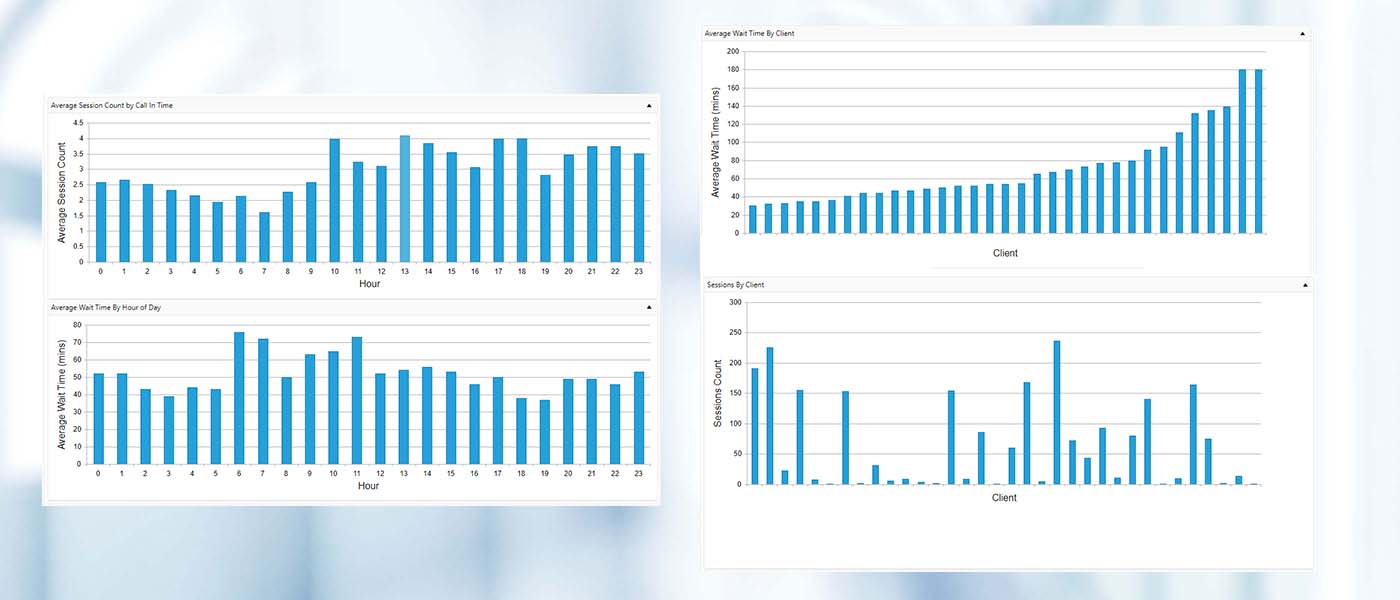Collapse the Average Session Count by Call In Time panel

click(648, 105)
